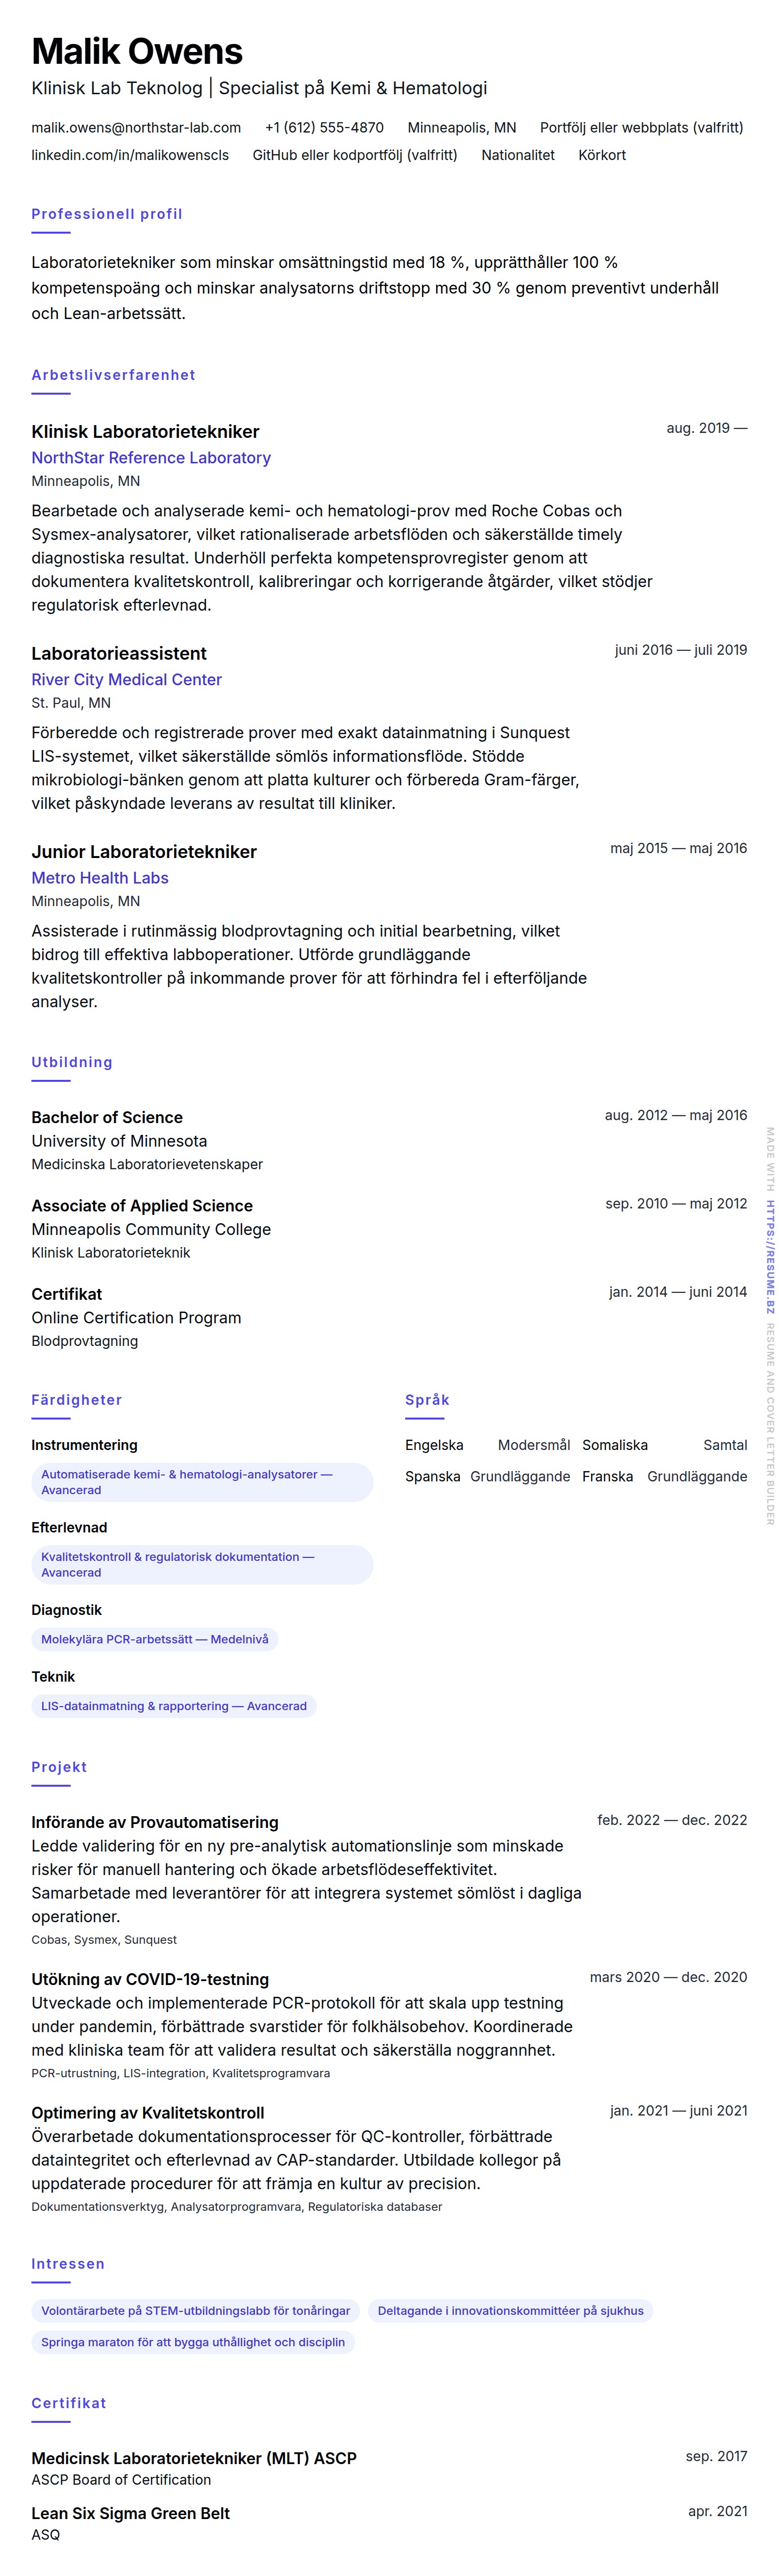779x2576 pixels.
Task: Open the Metro Health Labs link
Action: click(x=100, y=878)
